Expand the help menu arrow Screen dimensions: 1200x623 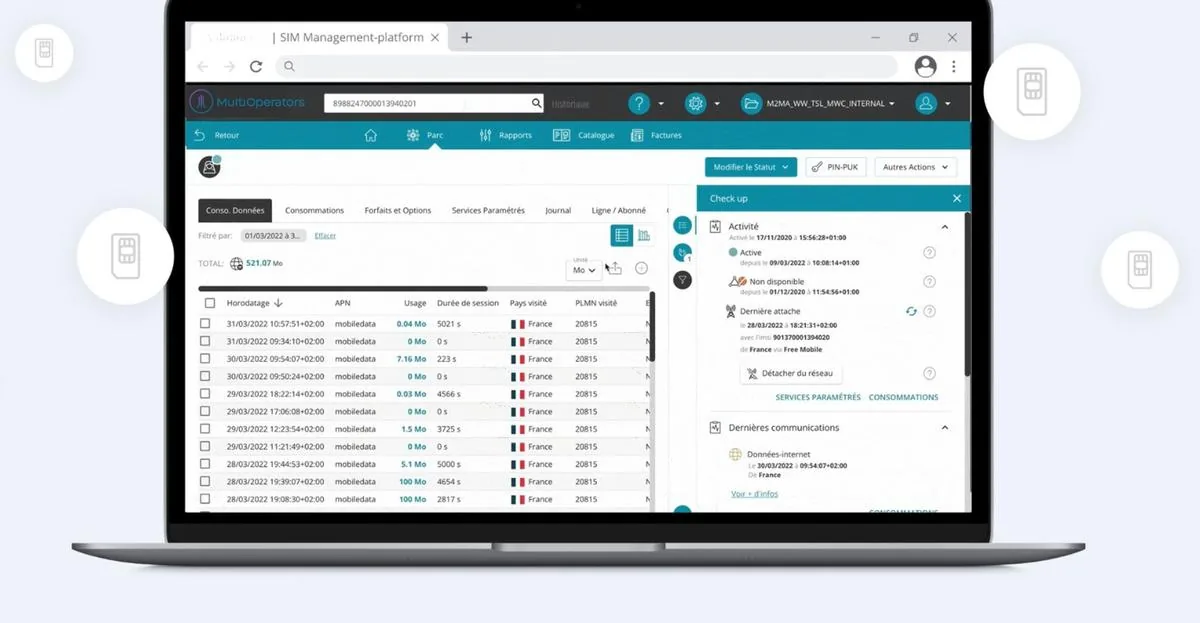pyautogui.click(x=661, y=103)
